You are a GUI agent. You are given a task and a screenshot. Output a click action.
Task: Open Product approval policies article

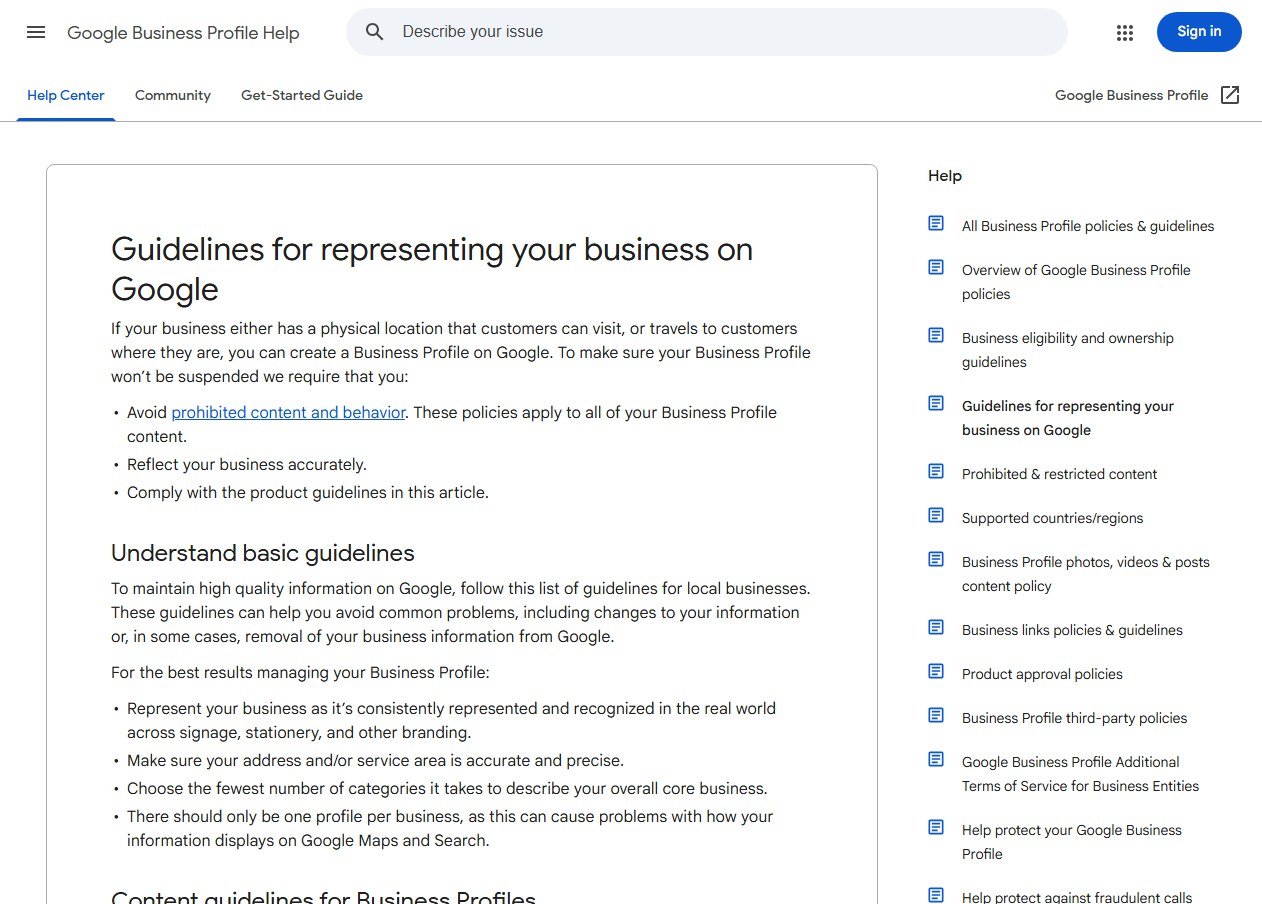1042,674
